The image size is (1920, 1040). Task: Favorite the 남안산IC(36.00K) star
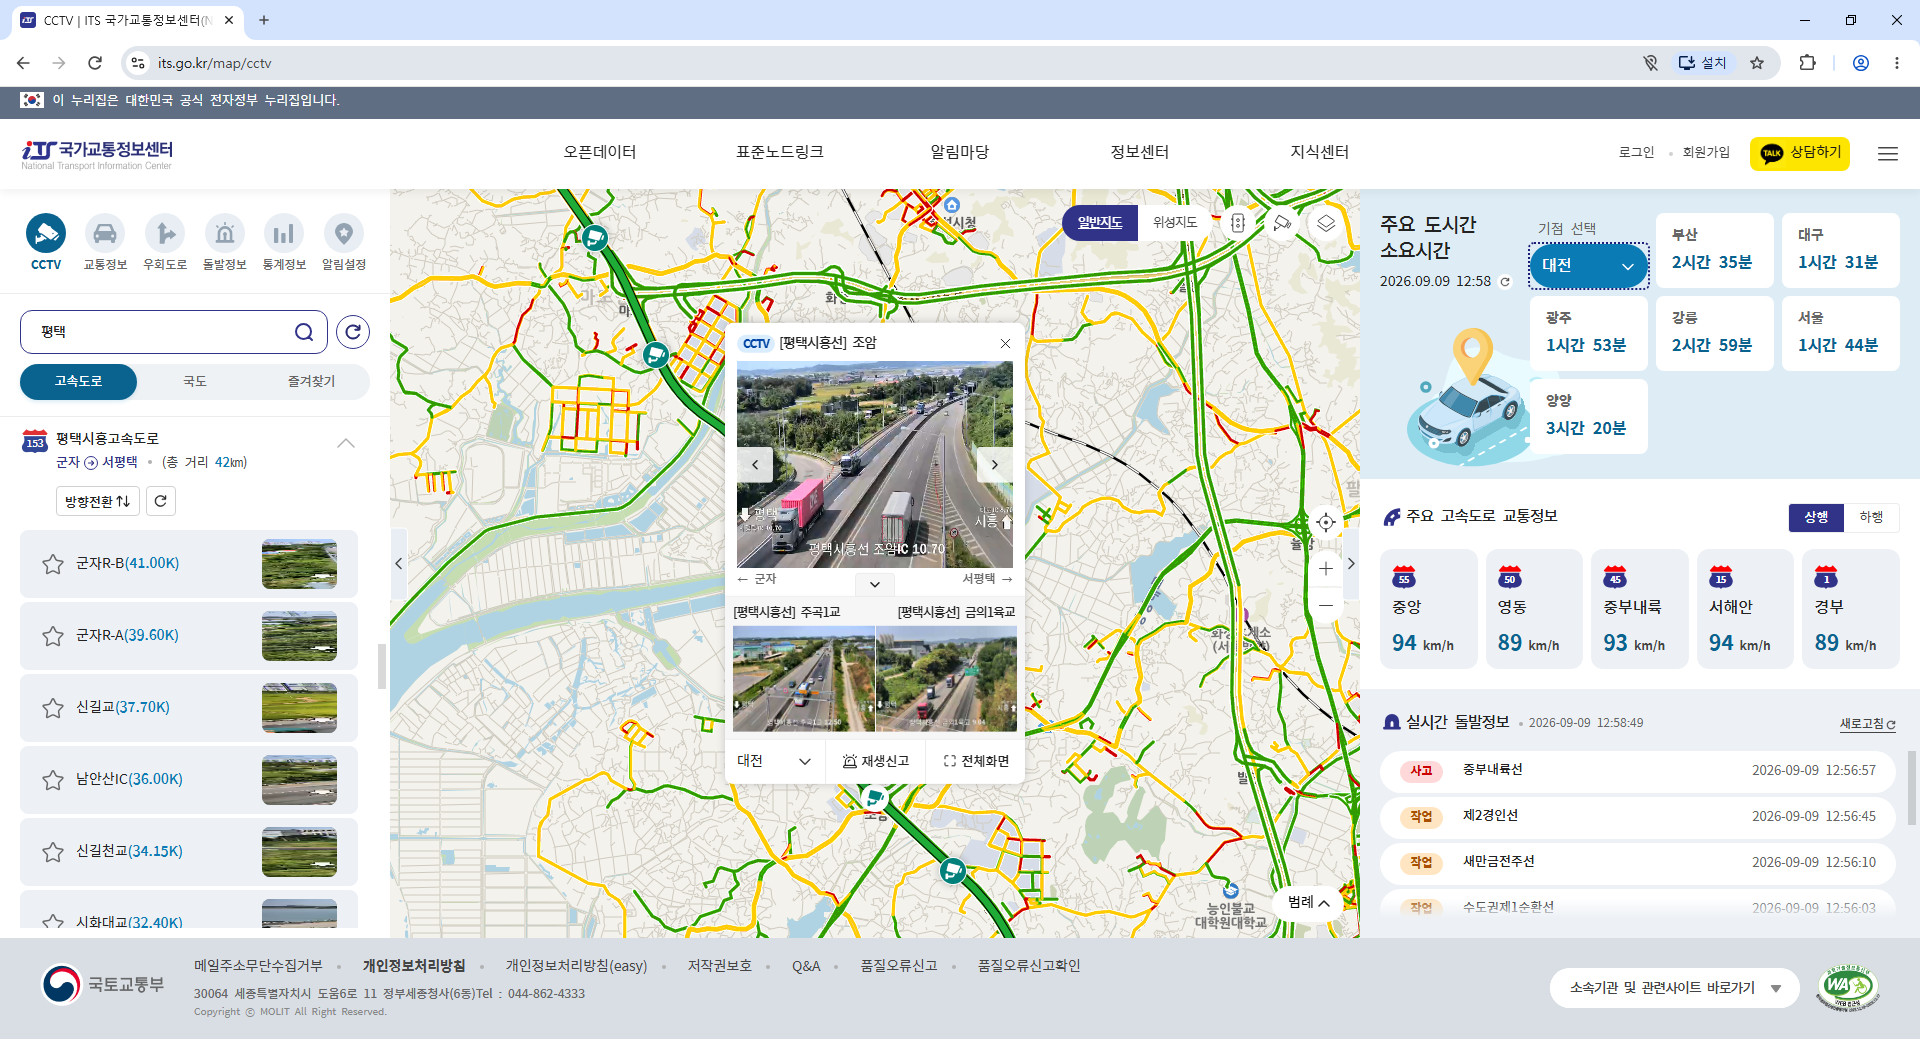click(x=53, y=780)
